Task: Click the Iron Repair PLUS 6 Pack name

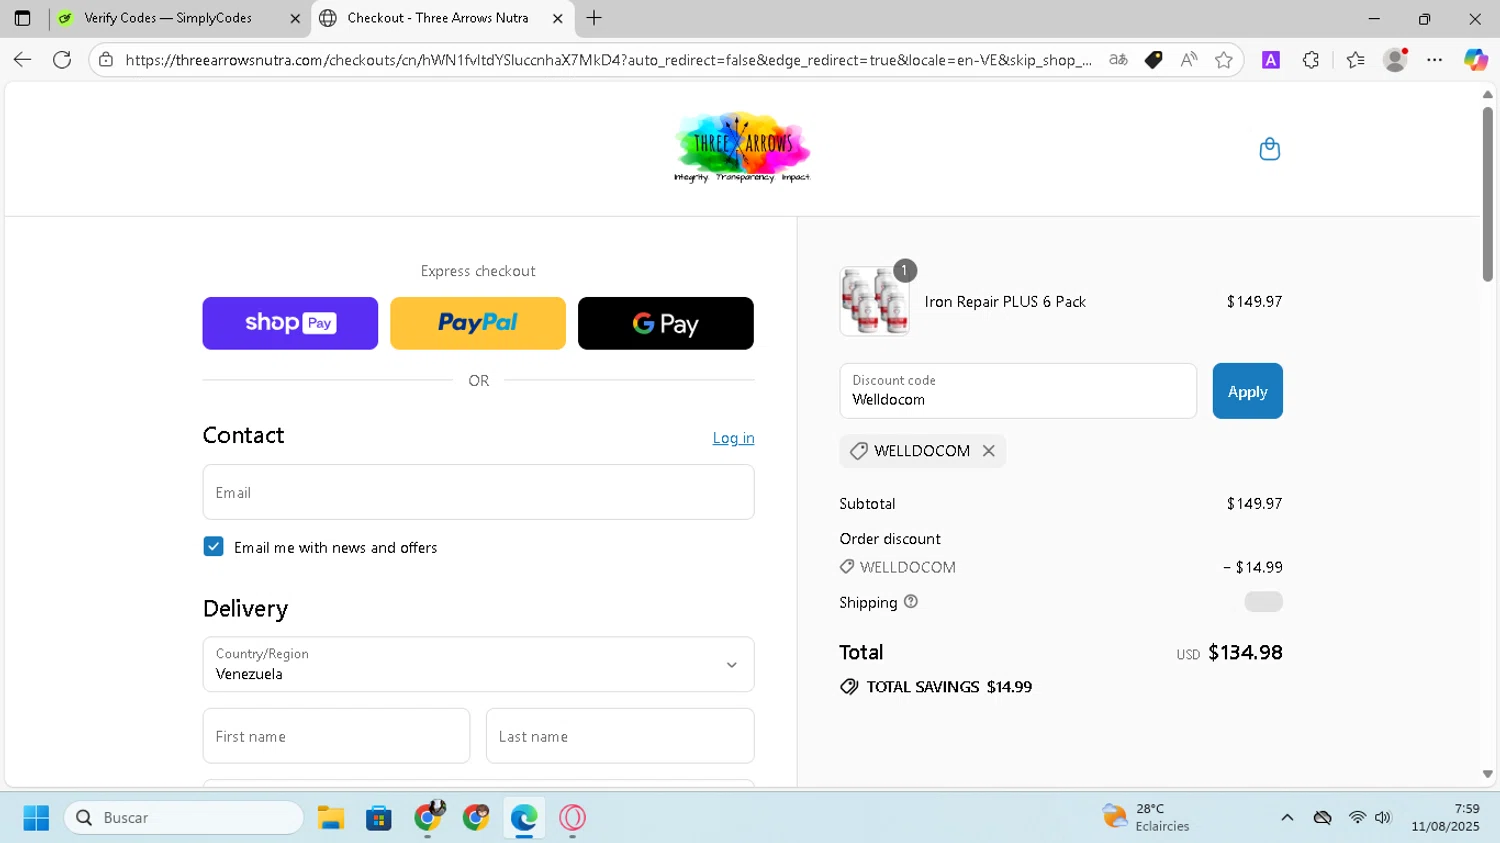Action: [x=1005, y=302]
